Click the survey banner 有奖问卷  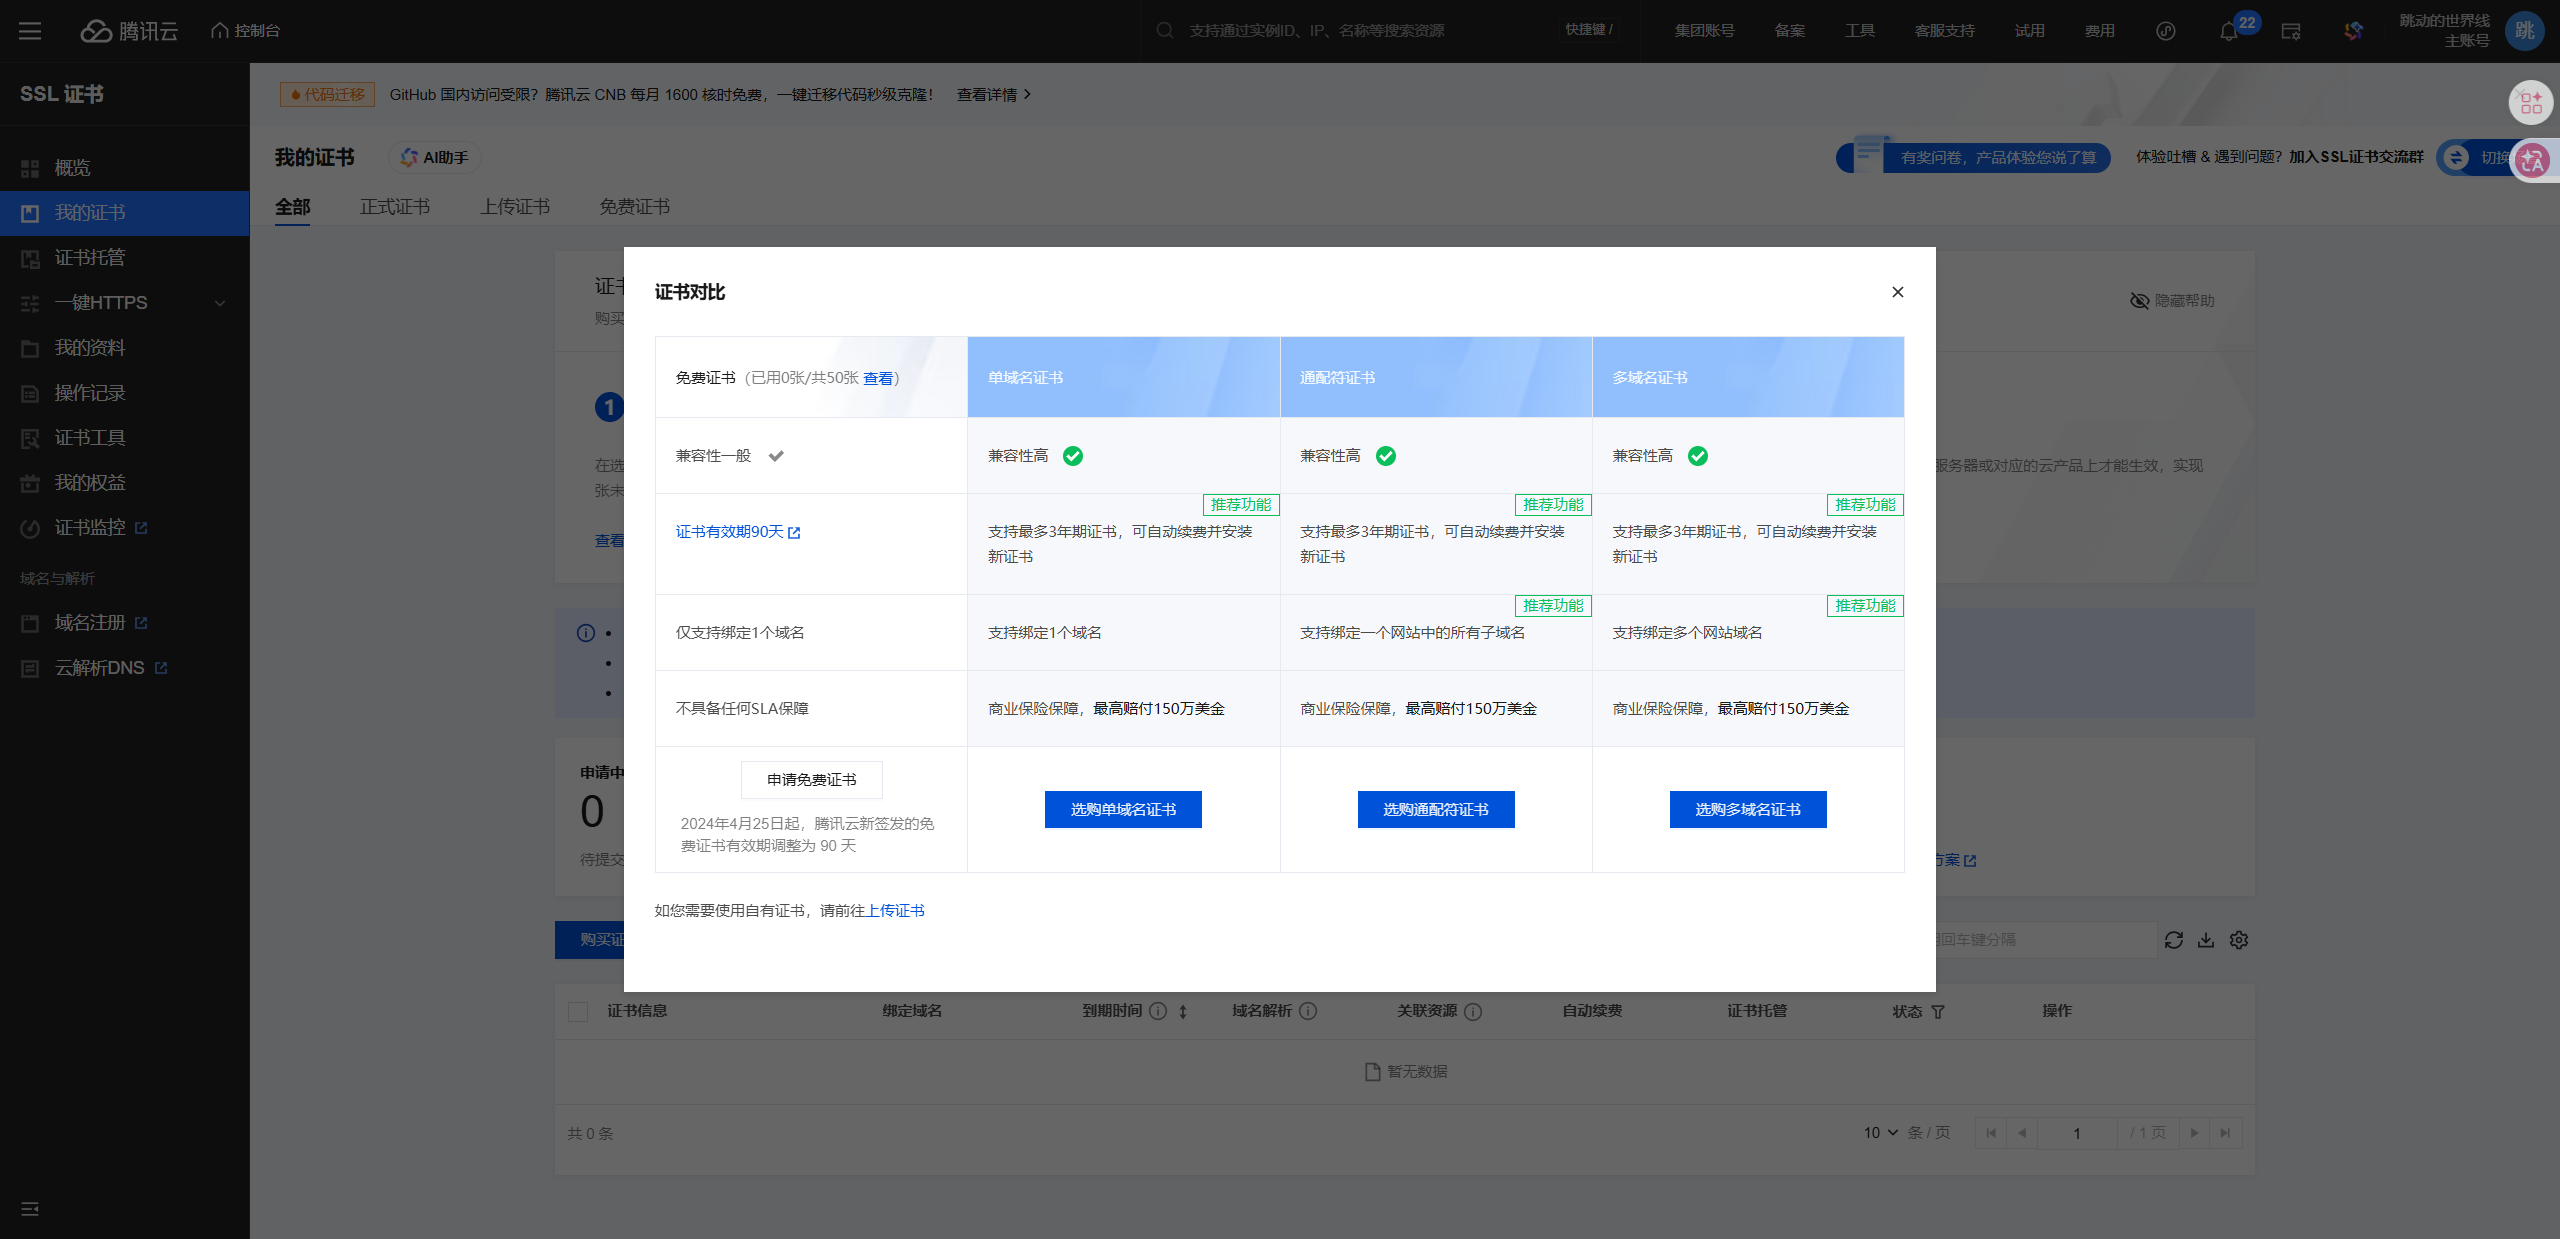1973,157
